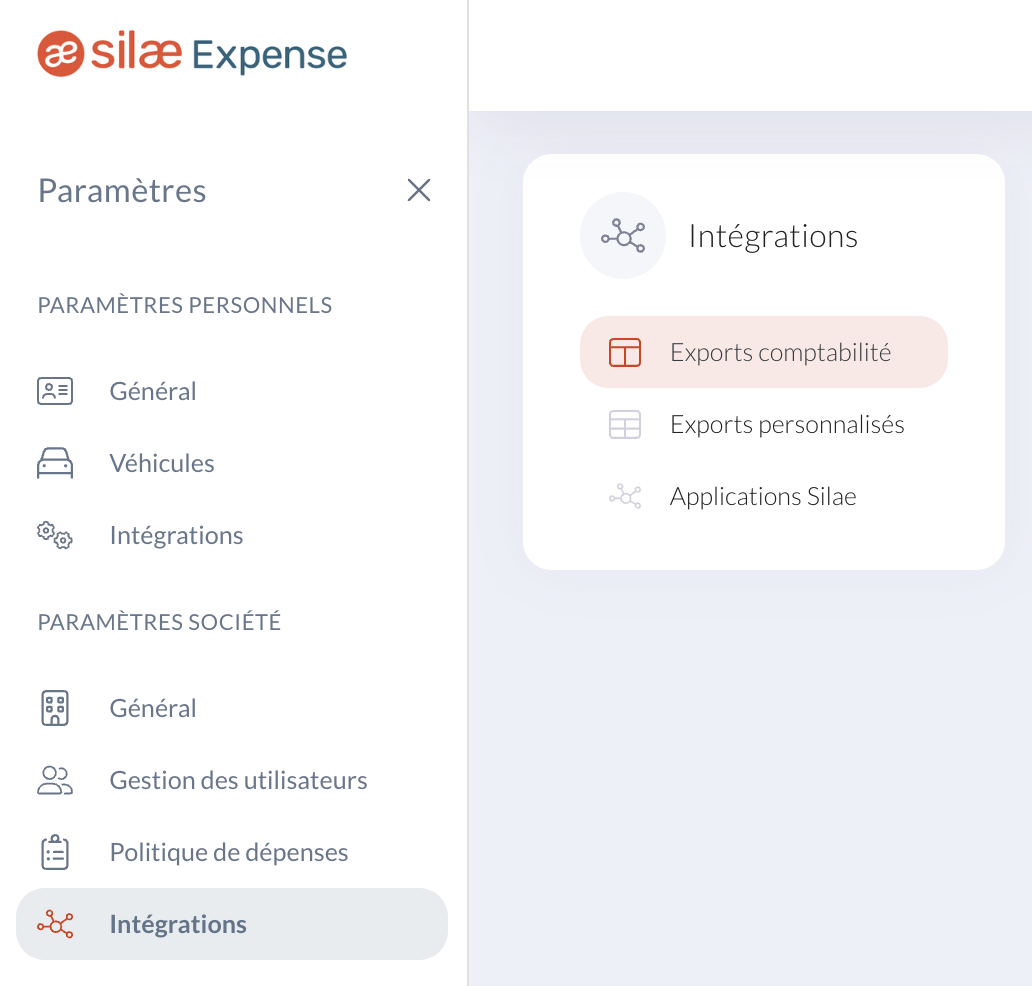Click the Intégrations card header icon

click(623, 236)
